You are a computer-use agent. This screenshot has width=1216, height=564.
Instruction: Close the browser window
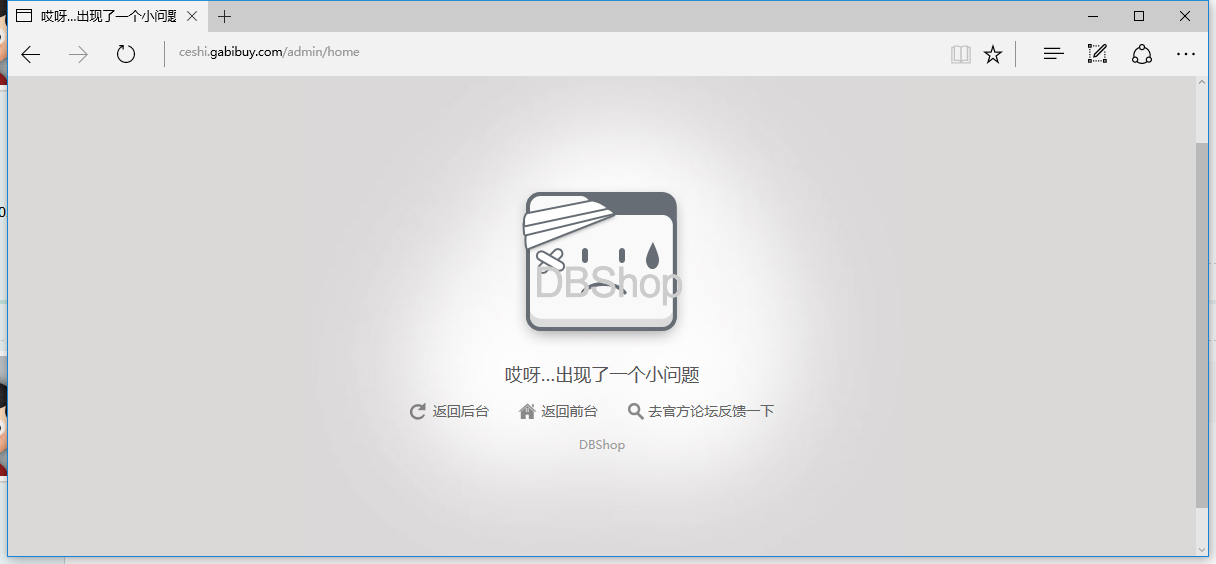(x=1185, y=16)
